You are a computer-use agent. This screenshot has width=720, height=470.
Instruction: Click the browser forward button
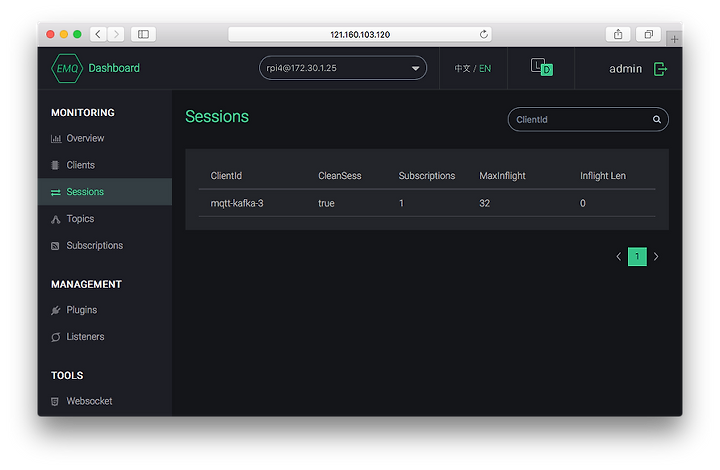pyautogui.click(x=116, y=34)
